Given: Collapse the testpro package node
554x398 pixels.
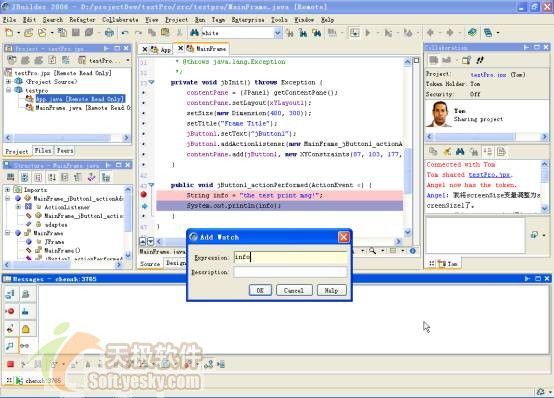Looking at the screenshot, I should [x=8, y=90].
